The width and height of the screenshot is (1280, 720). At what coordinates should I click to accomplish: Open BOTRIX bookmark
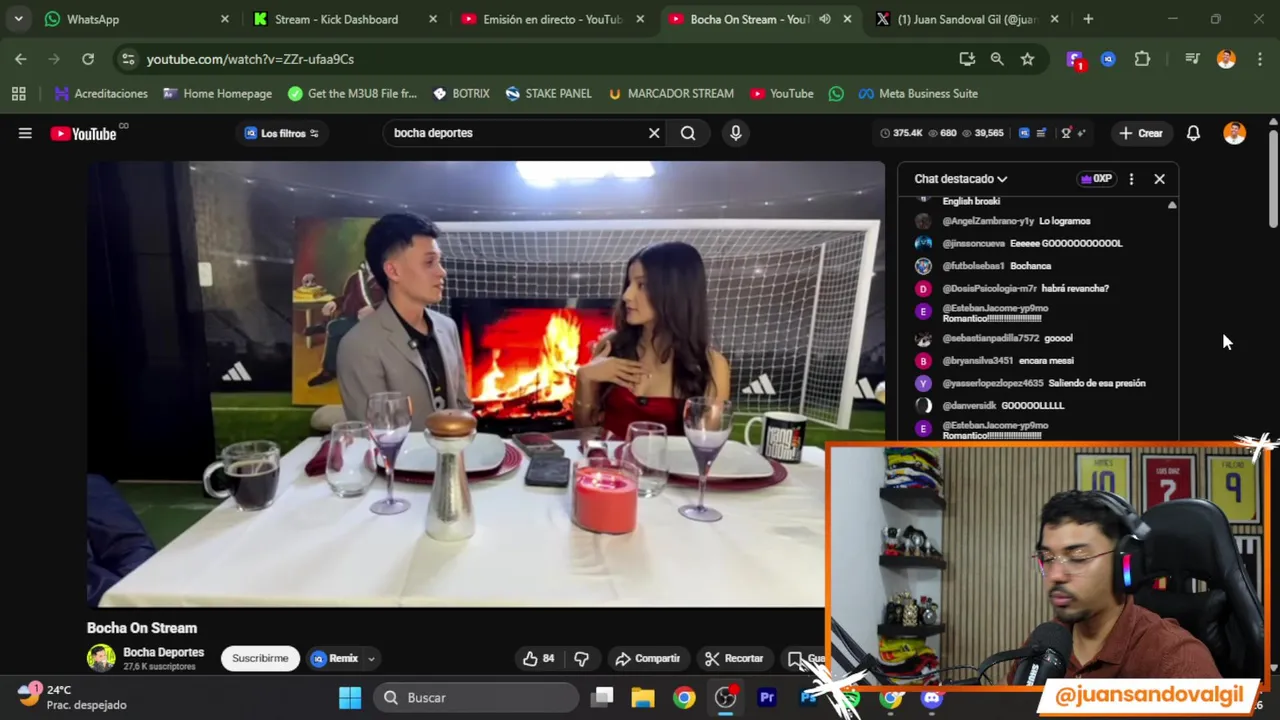461,93
